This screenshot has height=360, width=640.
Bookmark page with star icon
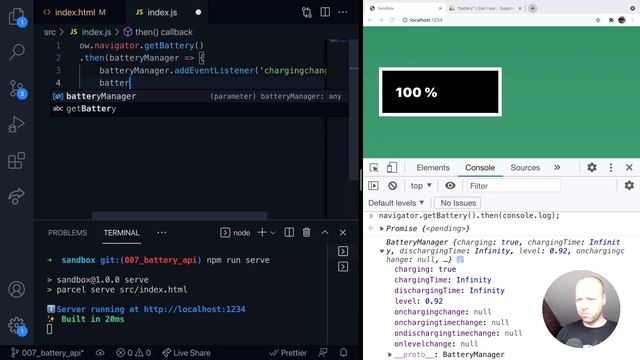point(598,20)
